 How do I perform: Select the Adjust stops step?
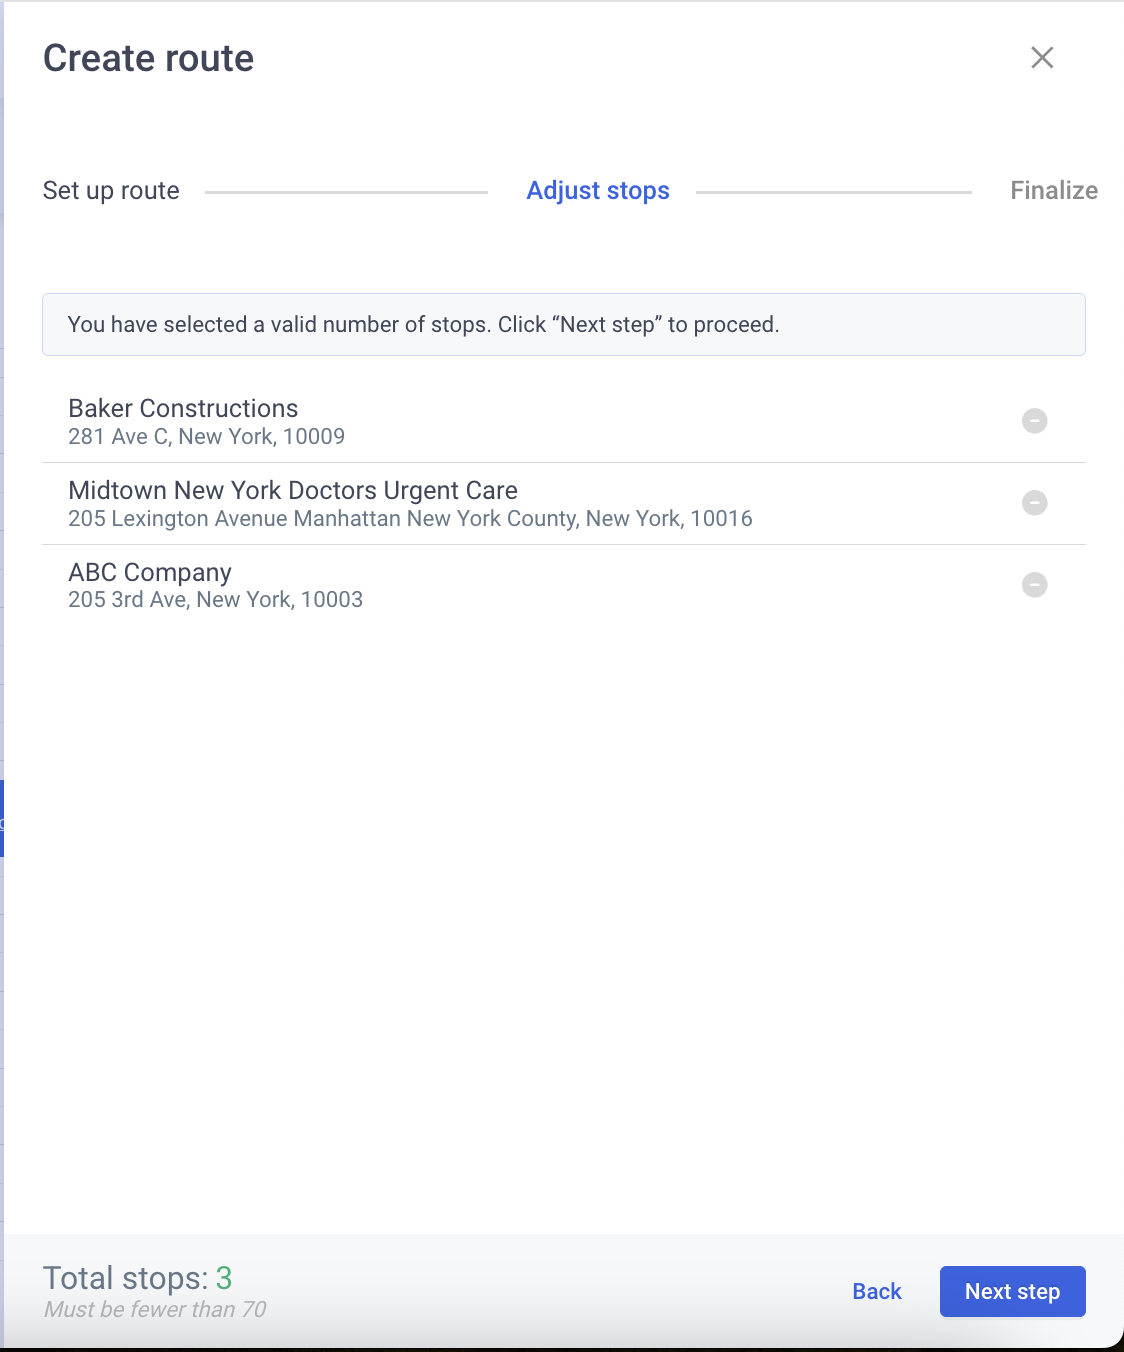pos(598,190)
